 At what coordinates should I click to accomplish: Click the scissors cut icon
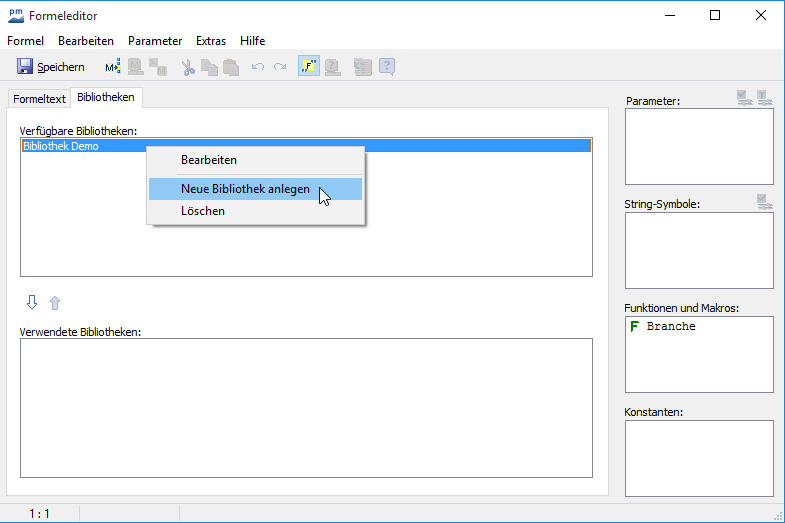click(x=188, y=67)
